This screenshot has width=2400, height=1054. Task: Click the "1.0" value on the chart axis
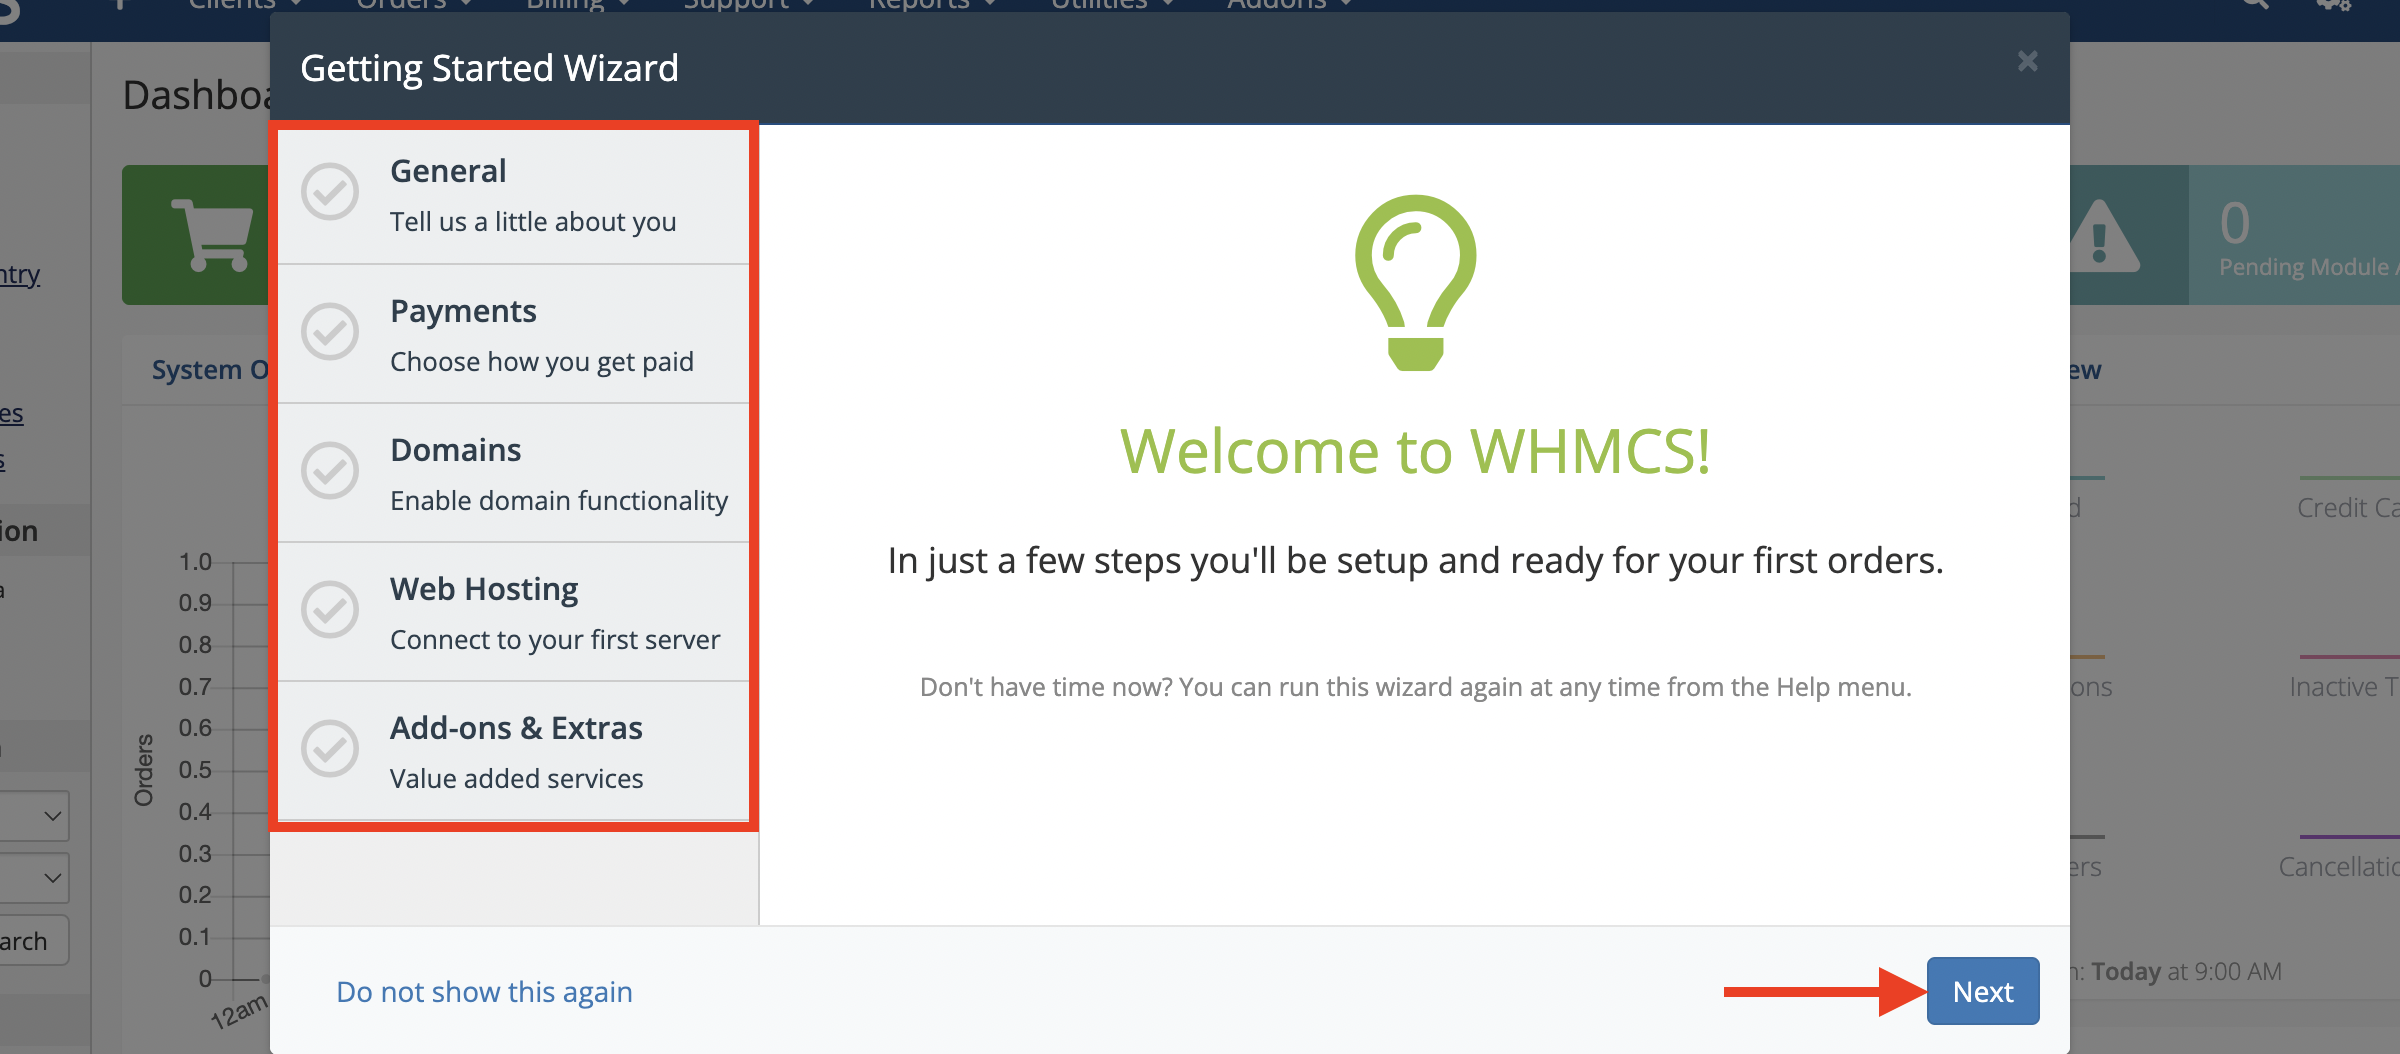coord(195,562)
